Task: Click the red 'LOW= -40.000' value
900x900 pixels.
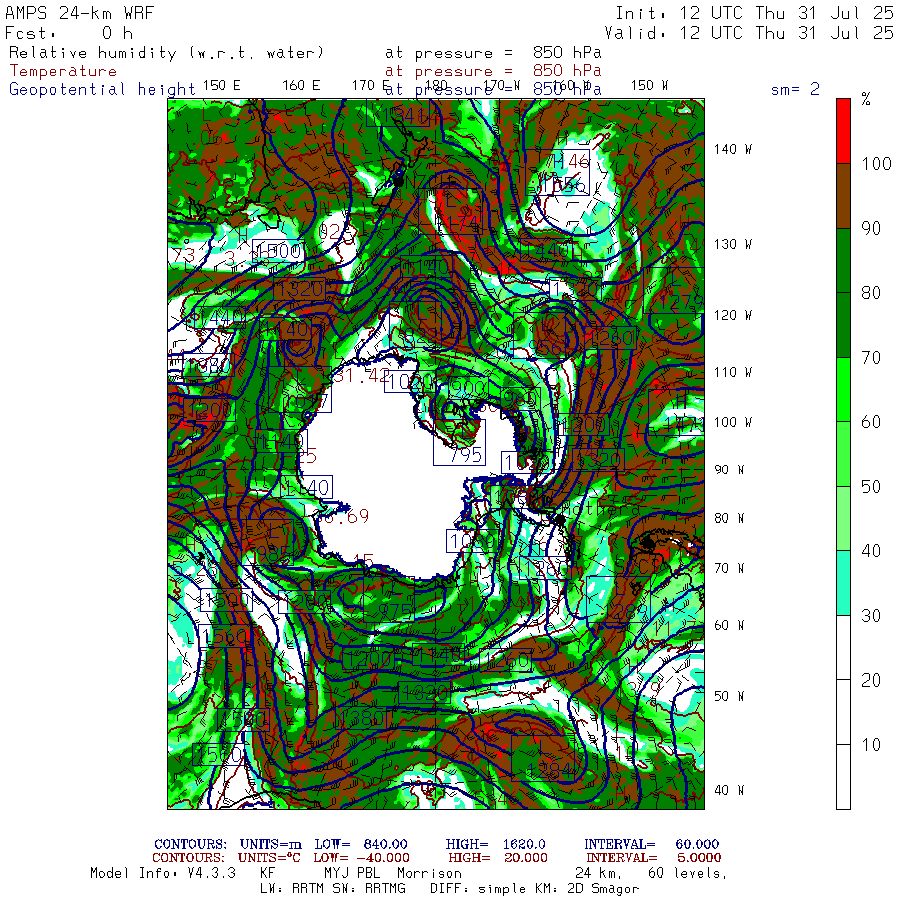Action: (361, 858)
